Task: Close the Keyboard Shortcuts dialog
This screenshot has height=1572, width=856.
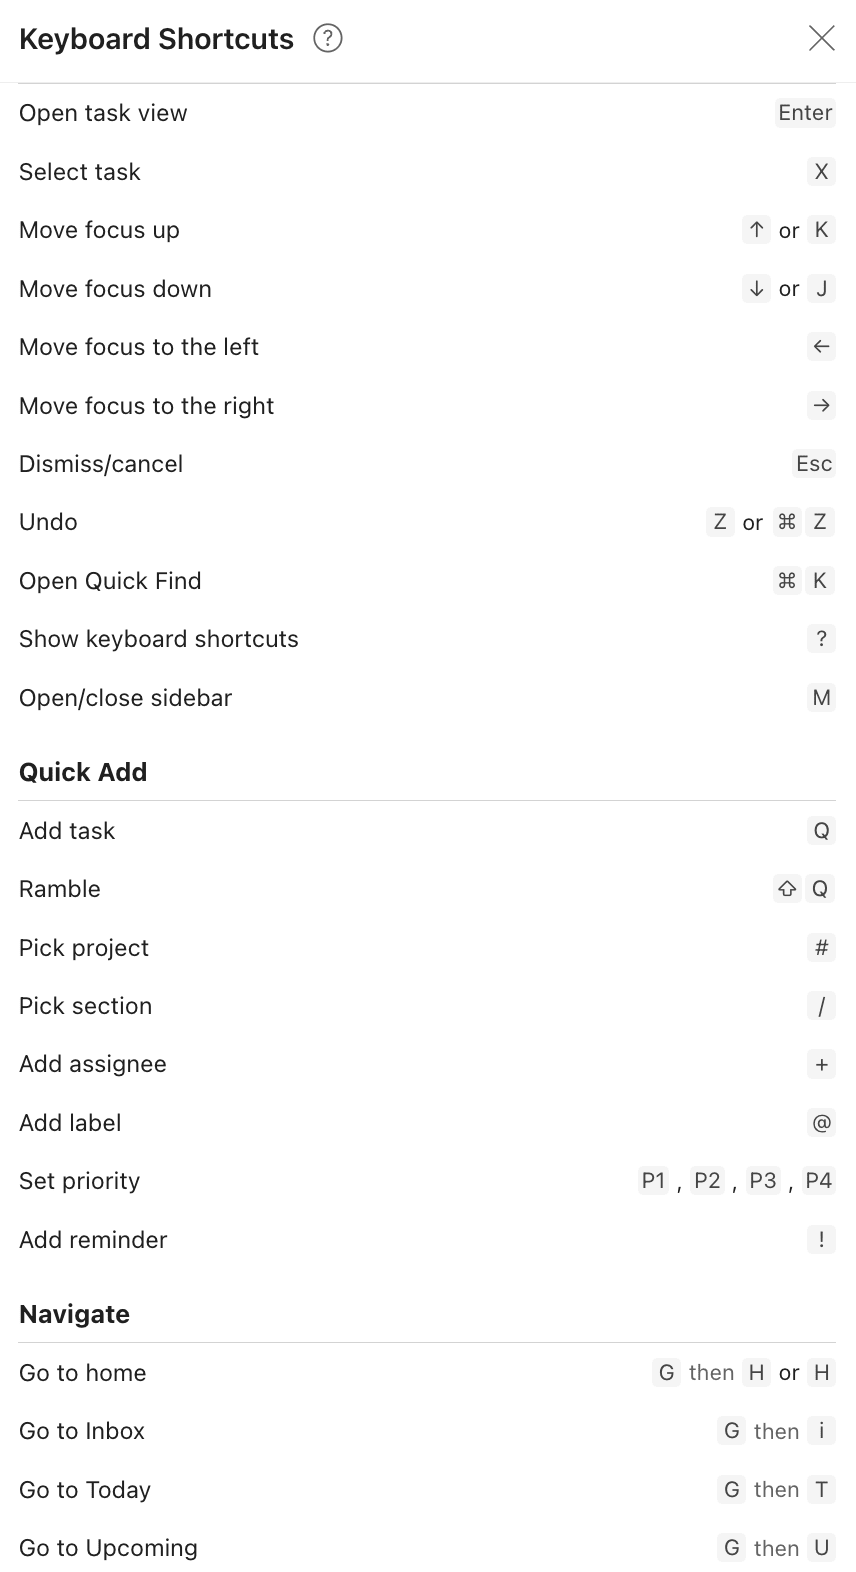Action: (821, 37)
